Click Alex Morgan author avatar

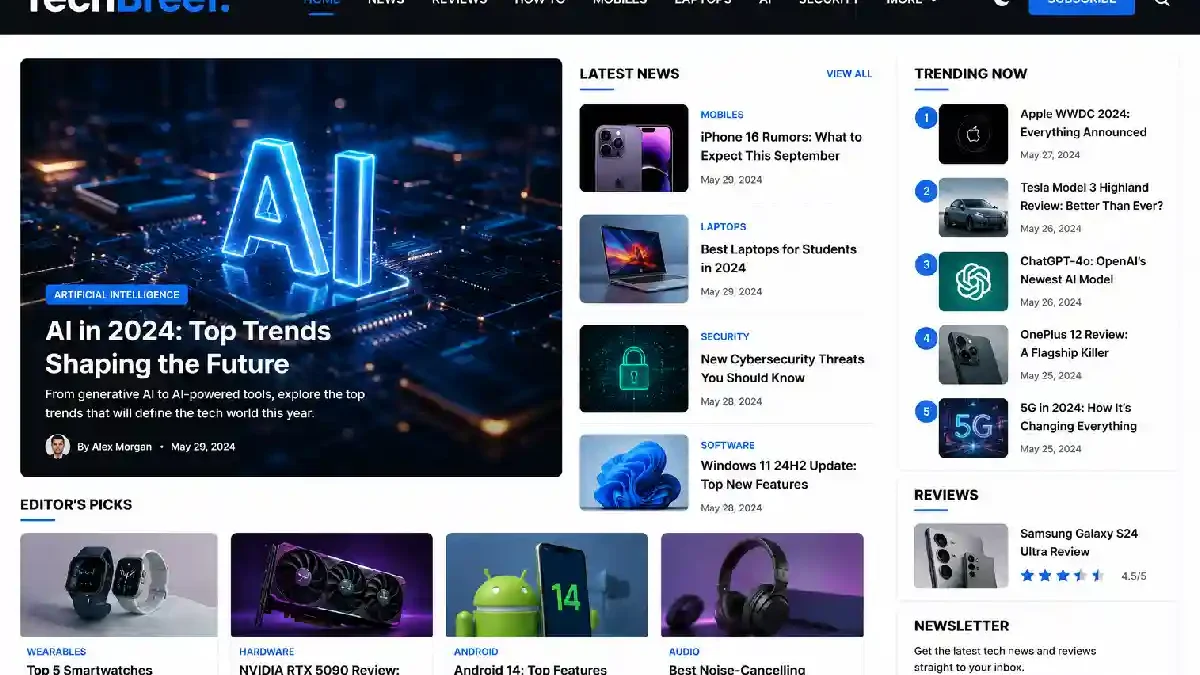tap(57, 446)
